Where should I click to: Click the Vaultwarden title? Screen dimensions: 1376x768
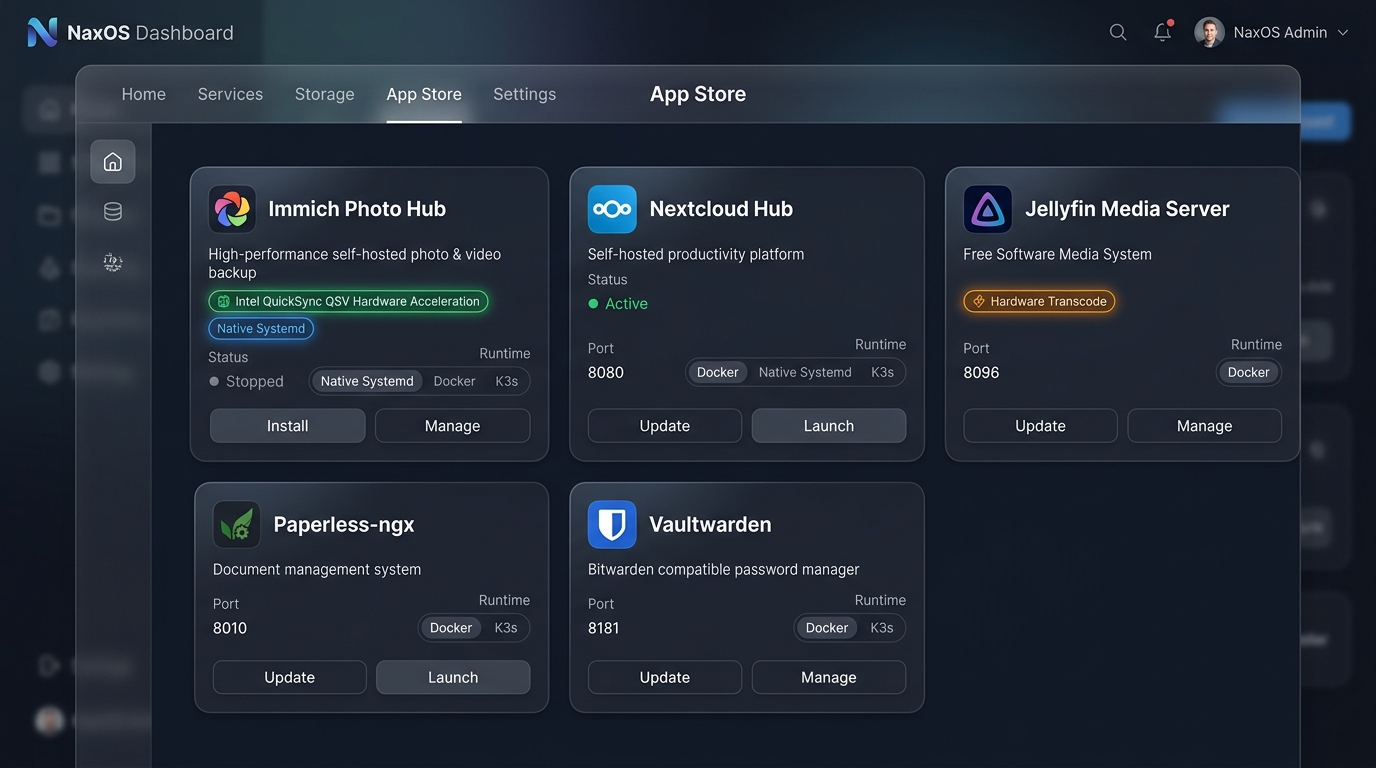[x=710, y=524]
